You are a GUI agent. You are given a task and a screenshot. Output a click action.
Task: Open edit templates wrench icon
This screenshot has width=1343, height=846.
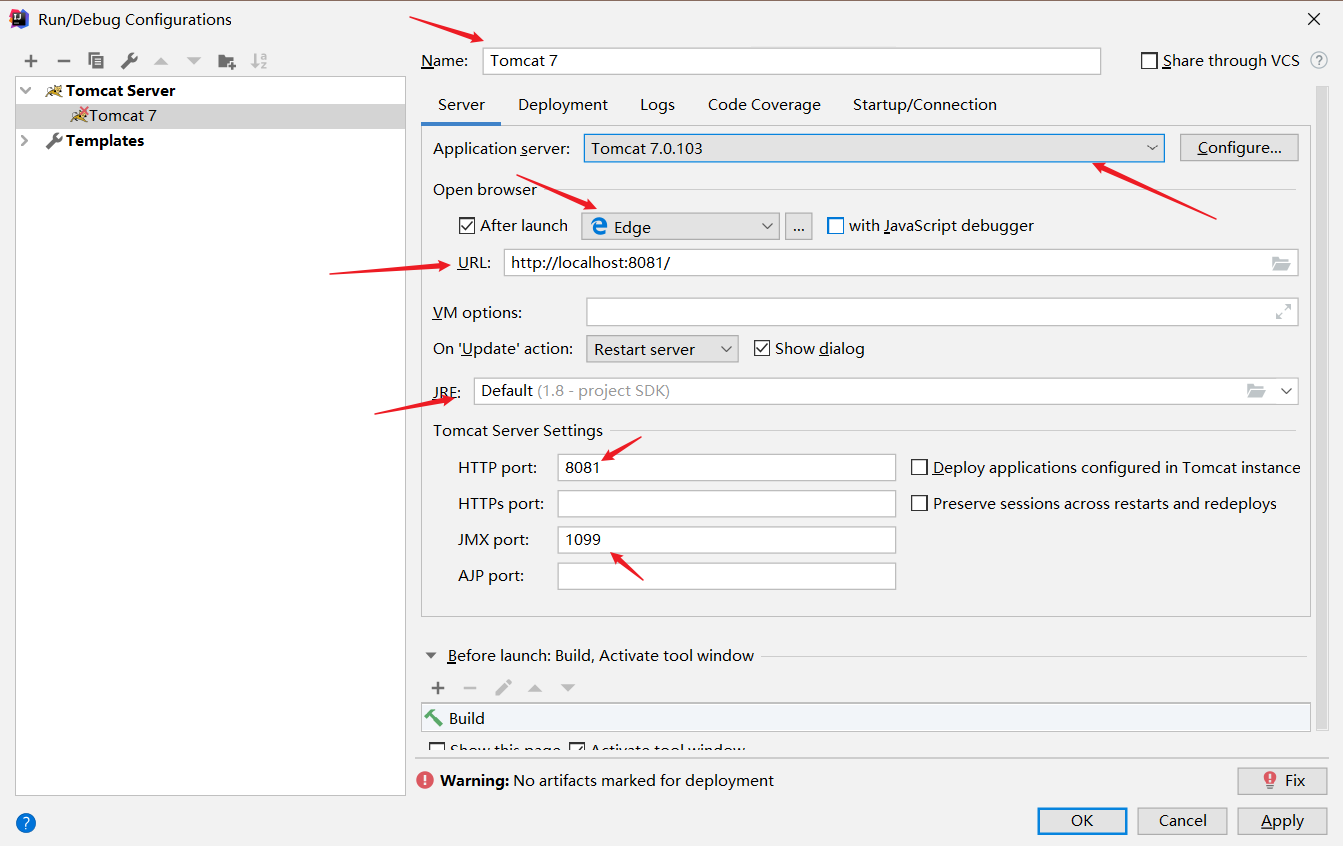tap(128, 61)
